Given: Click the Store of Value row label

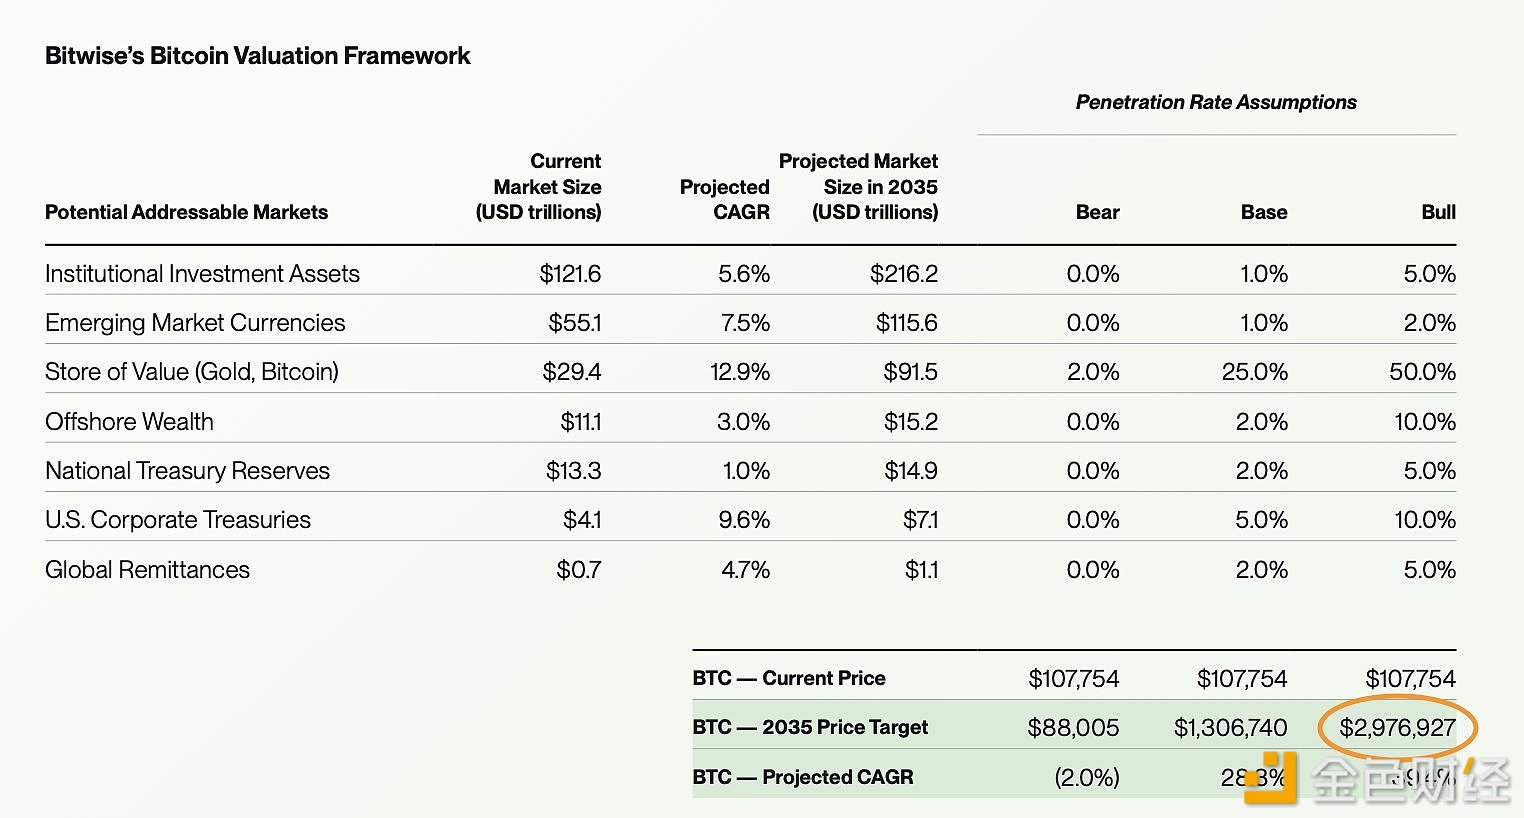Looking at the screenshot, I should [x=192, y=372].
